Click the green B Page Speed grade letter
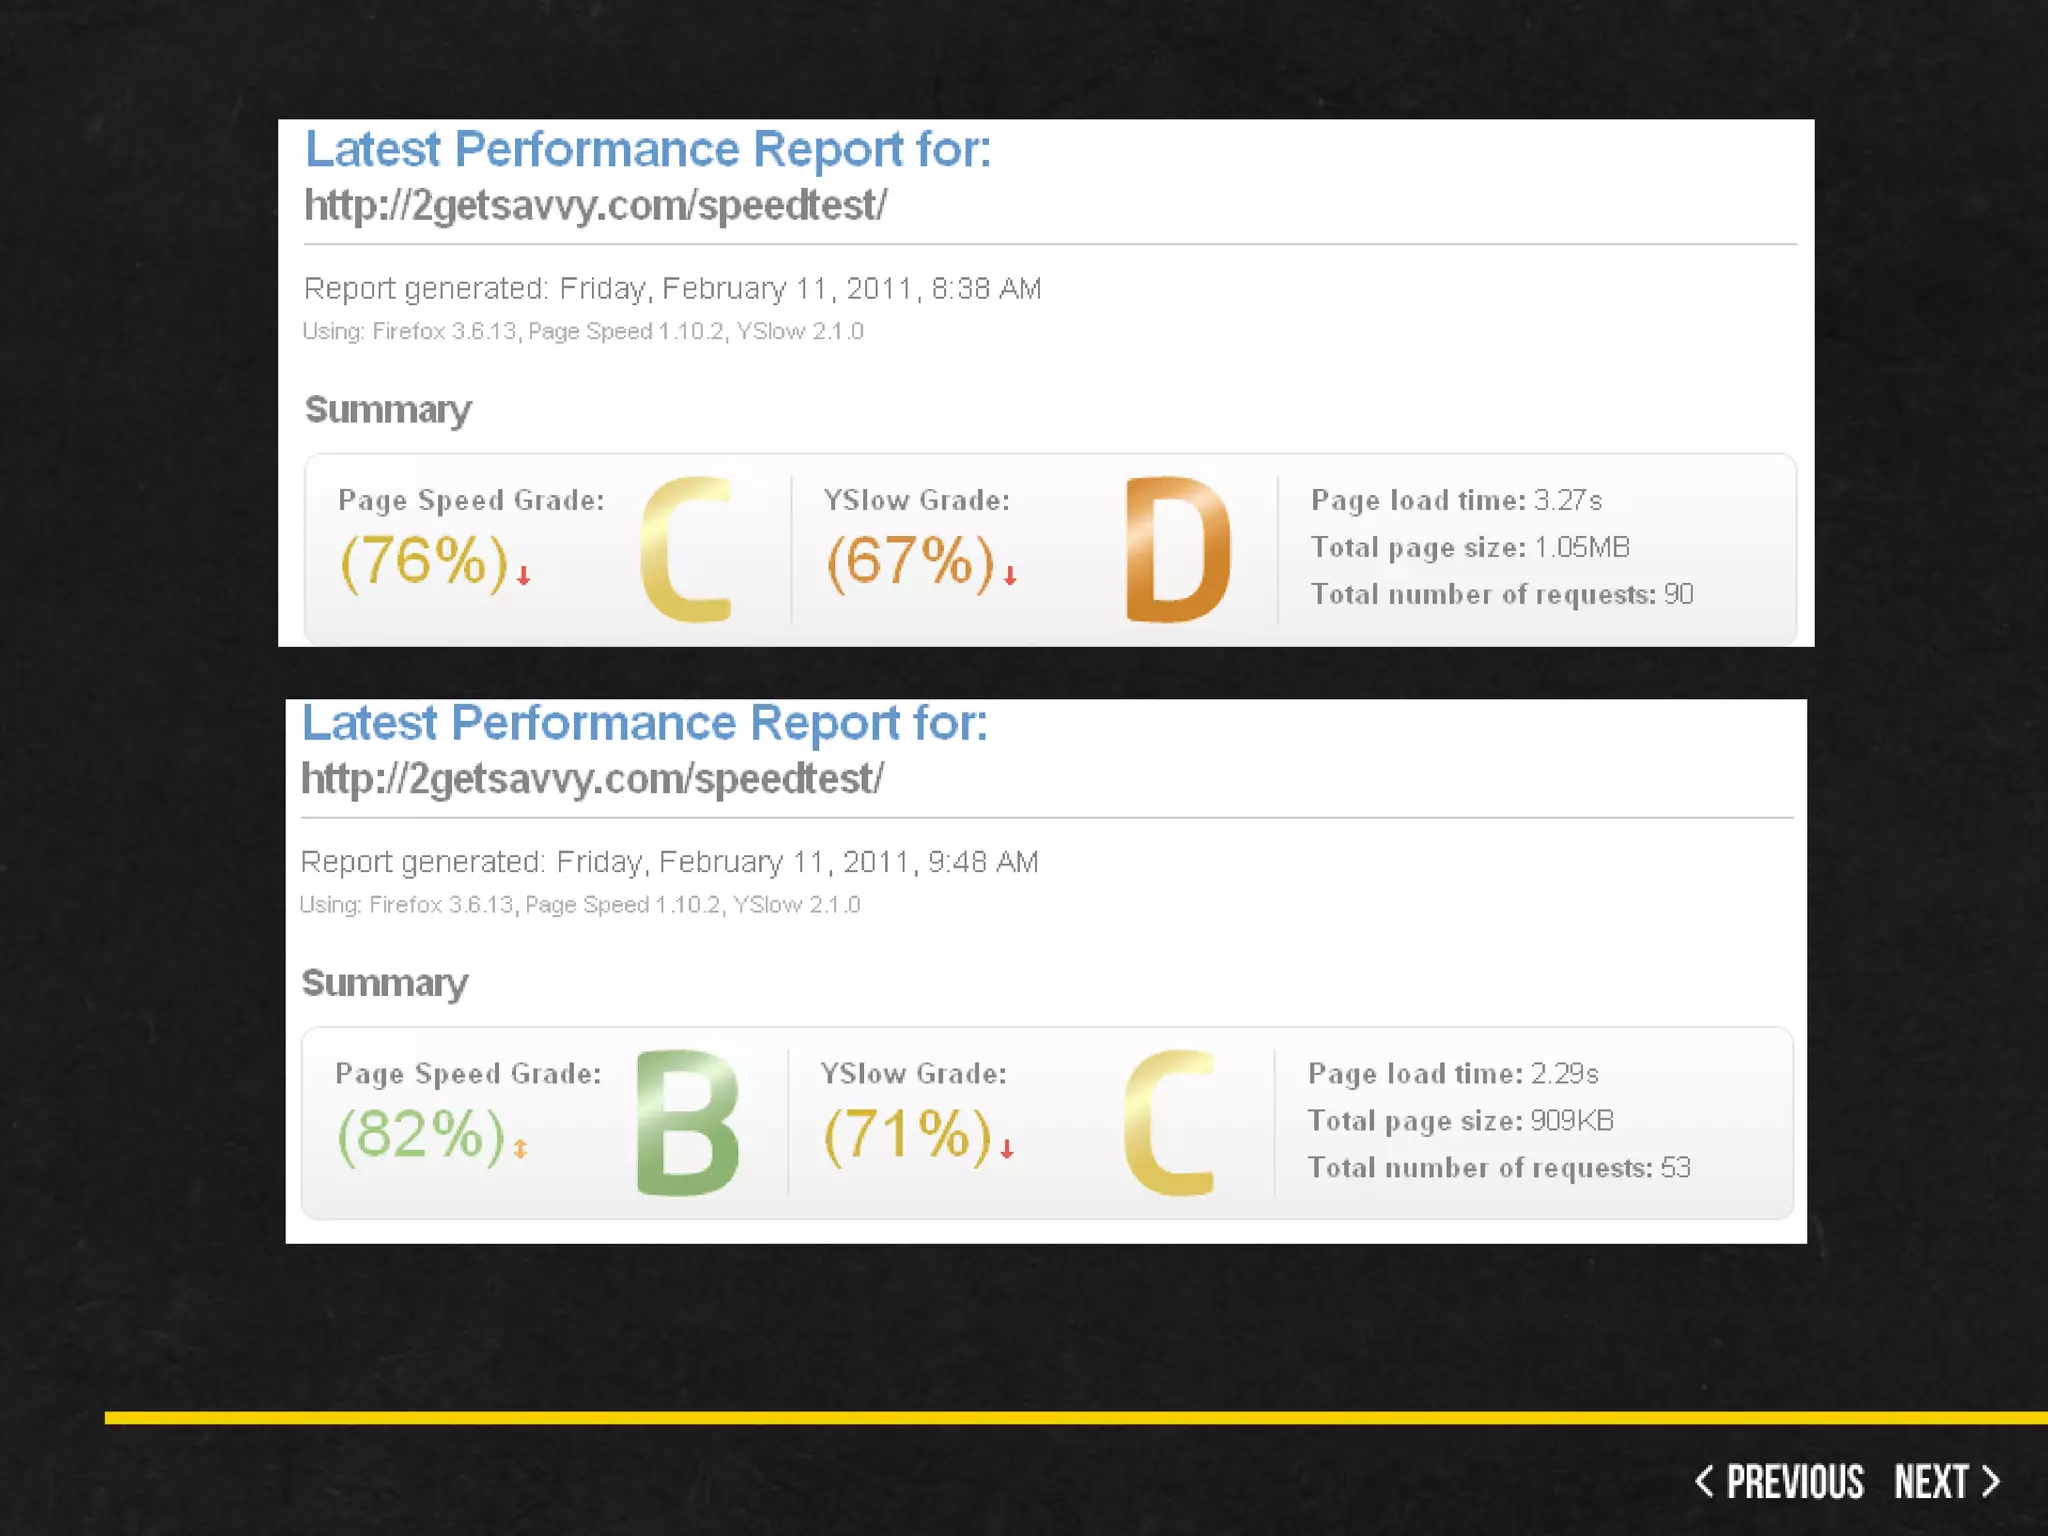Image resolution: width=2048 pixels, height=1536 pixels. click(x=687, y=1123)
